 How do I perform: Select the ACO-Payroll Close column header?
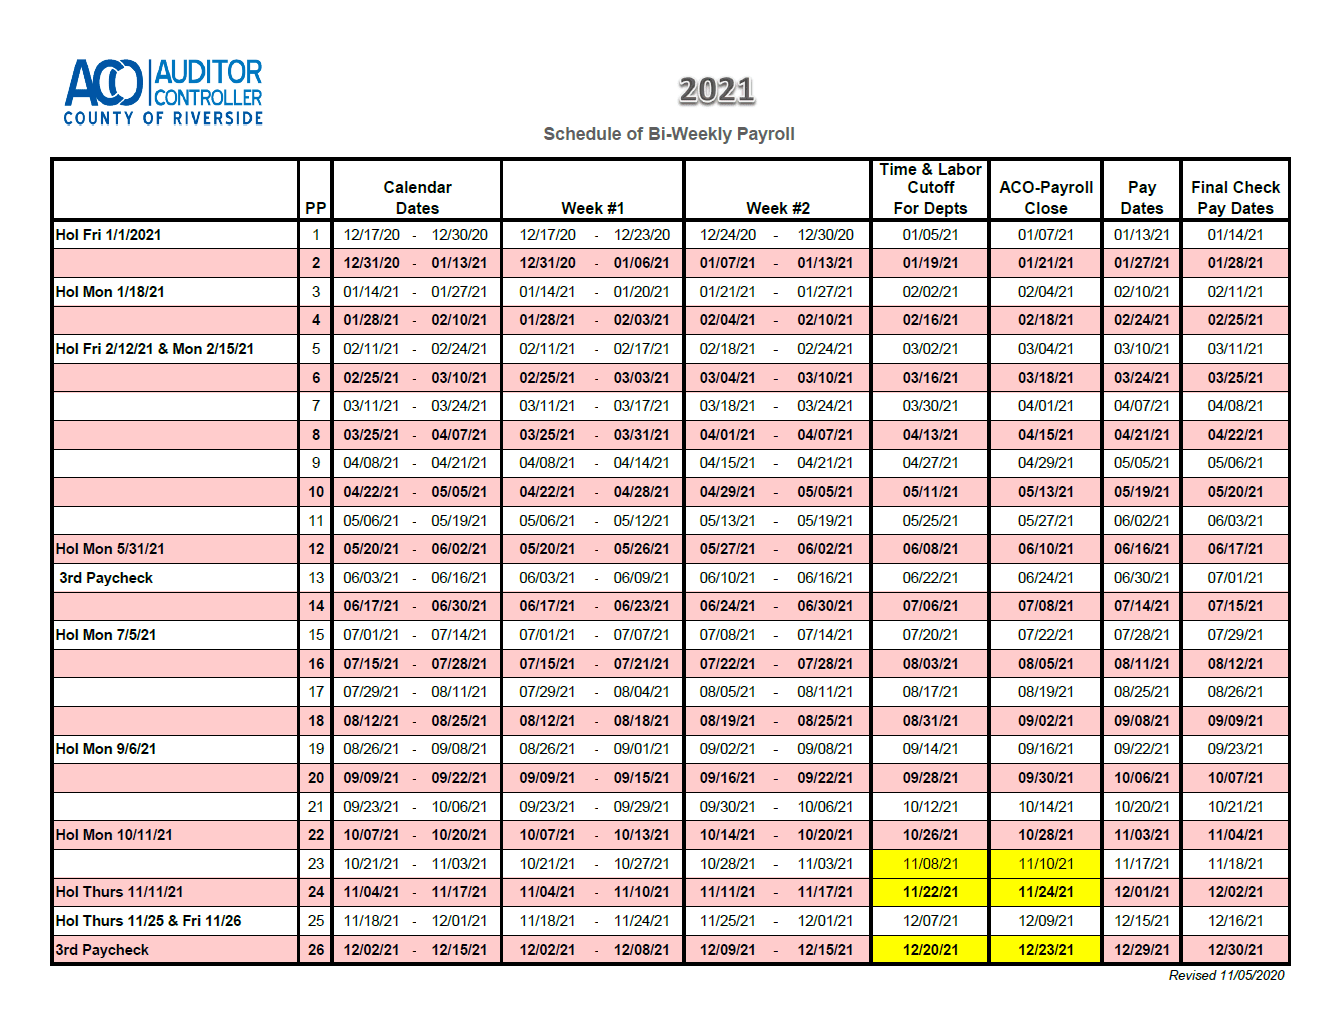click(x=1046, y=198)
